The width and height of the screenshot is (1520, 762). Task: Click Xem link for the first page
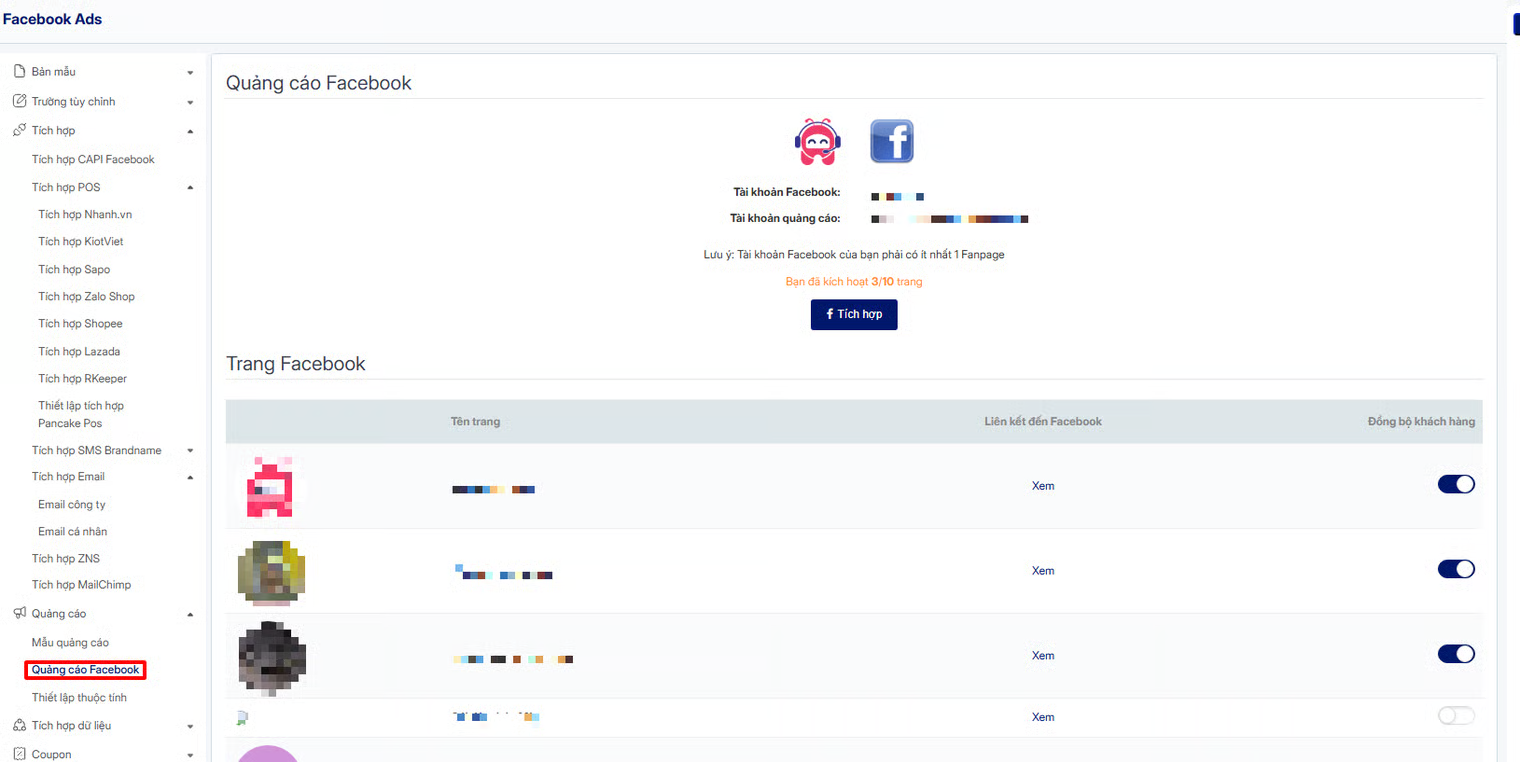click(1043, 486)
